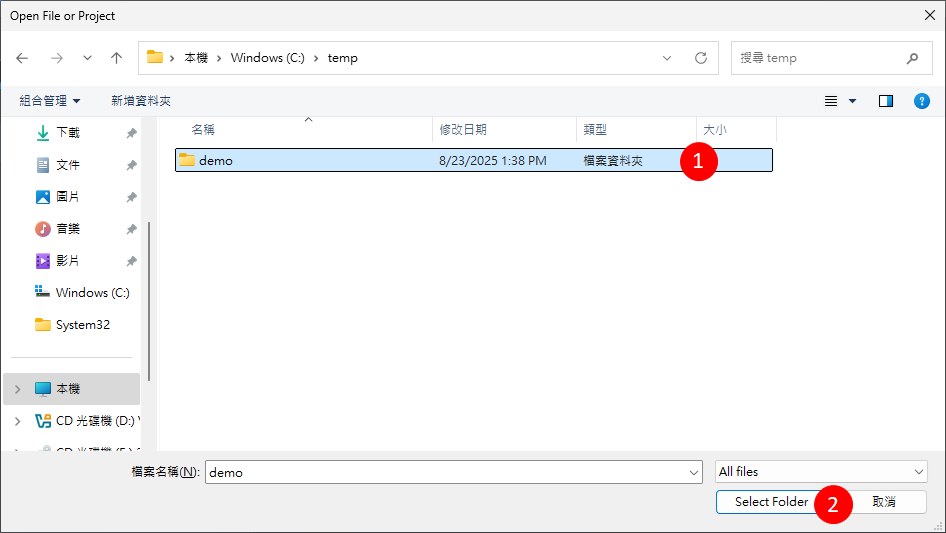Open 文件 in the sidebar
The image size is (946, 533).
[68, 165]
